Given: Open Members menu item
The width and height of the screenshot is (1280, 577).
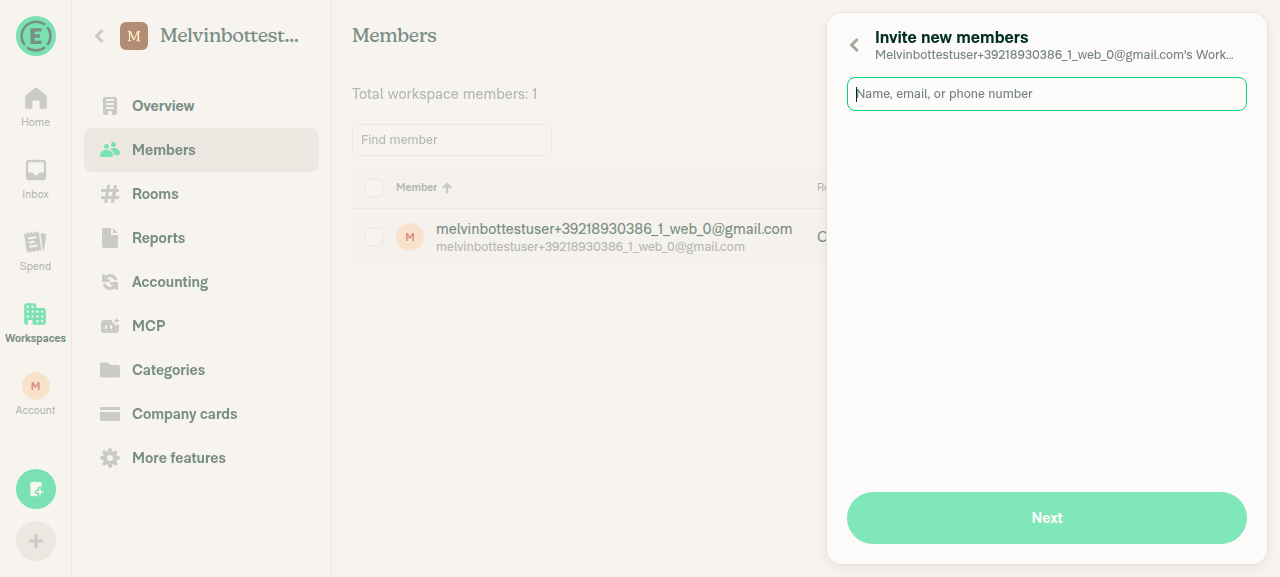Looking at the screenshot, I should (201, 150).
